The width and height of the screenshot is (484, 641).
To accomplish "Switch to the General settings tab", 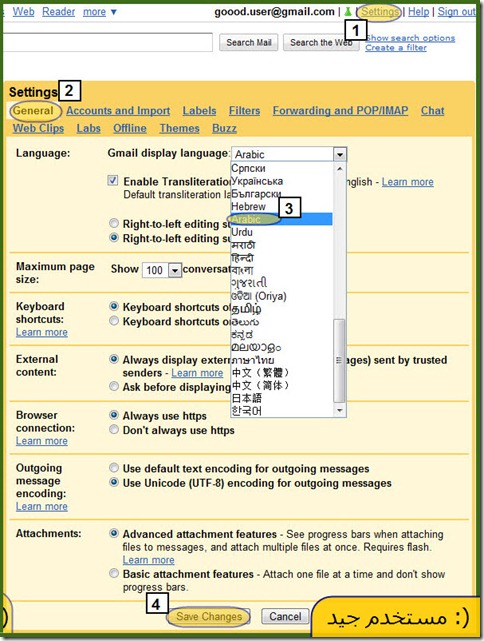I will (33, 111).
